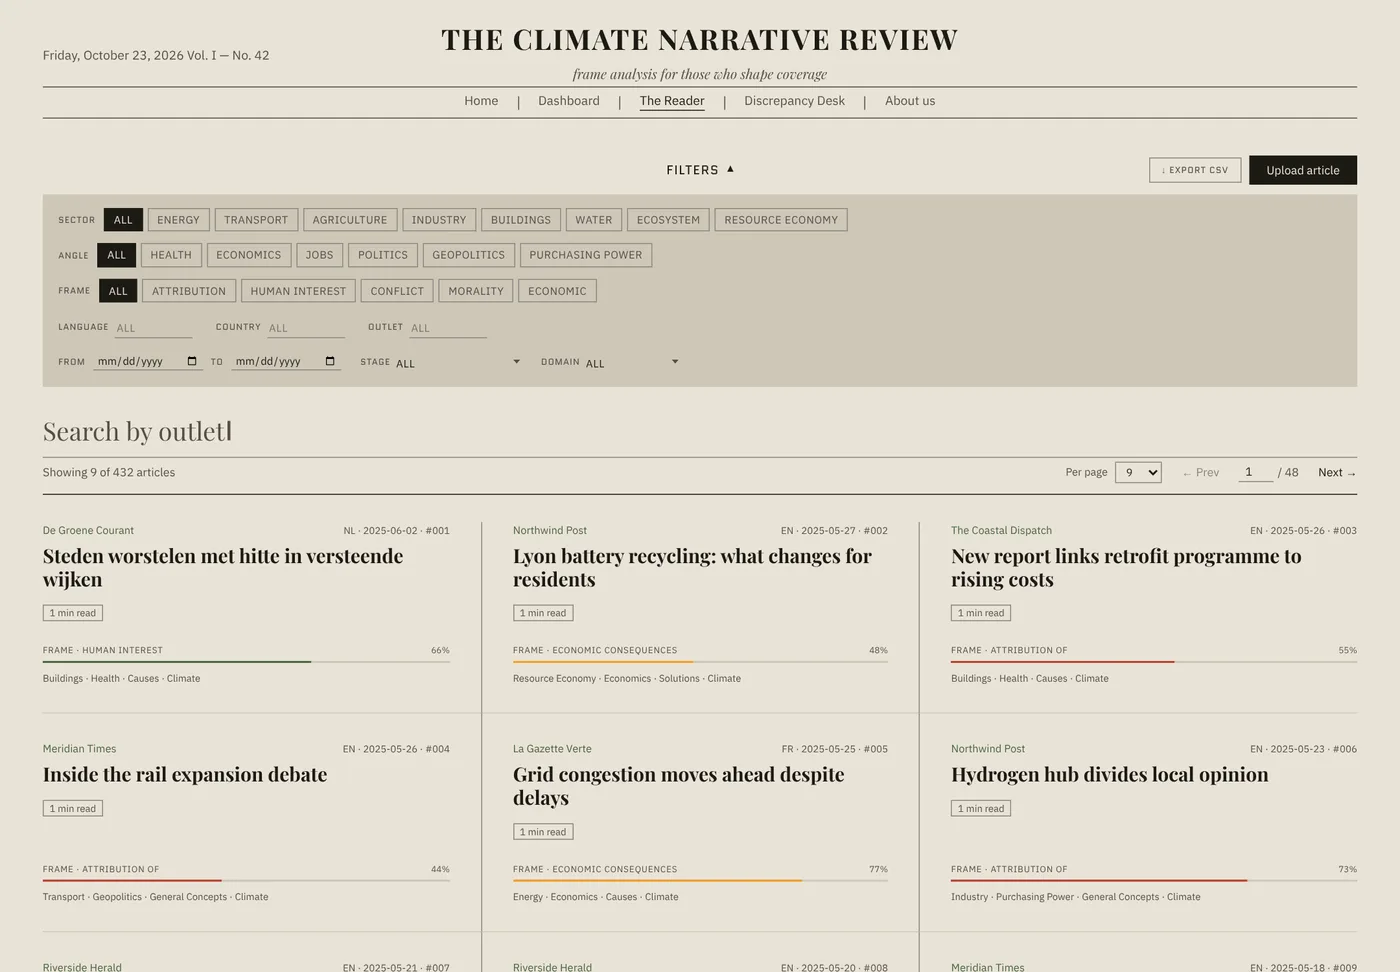Open article Hydrogen hub divides local opinion
The image size is (1400, 972).
pyautogui.click(x=1110, y=775)
